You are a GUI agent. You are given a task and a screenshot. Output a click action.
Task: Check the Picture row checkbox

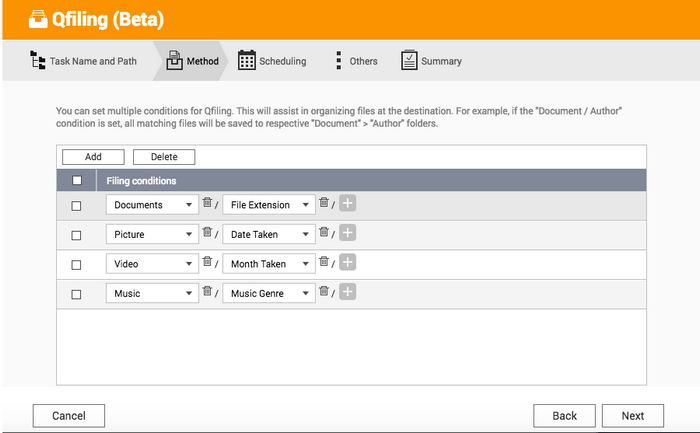76,235
